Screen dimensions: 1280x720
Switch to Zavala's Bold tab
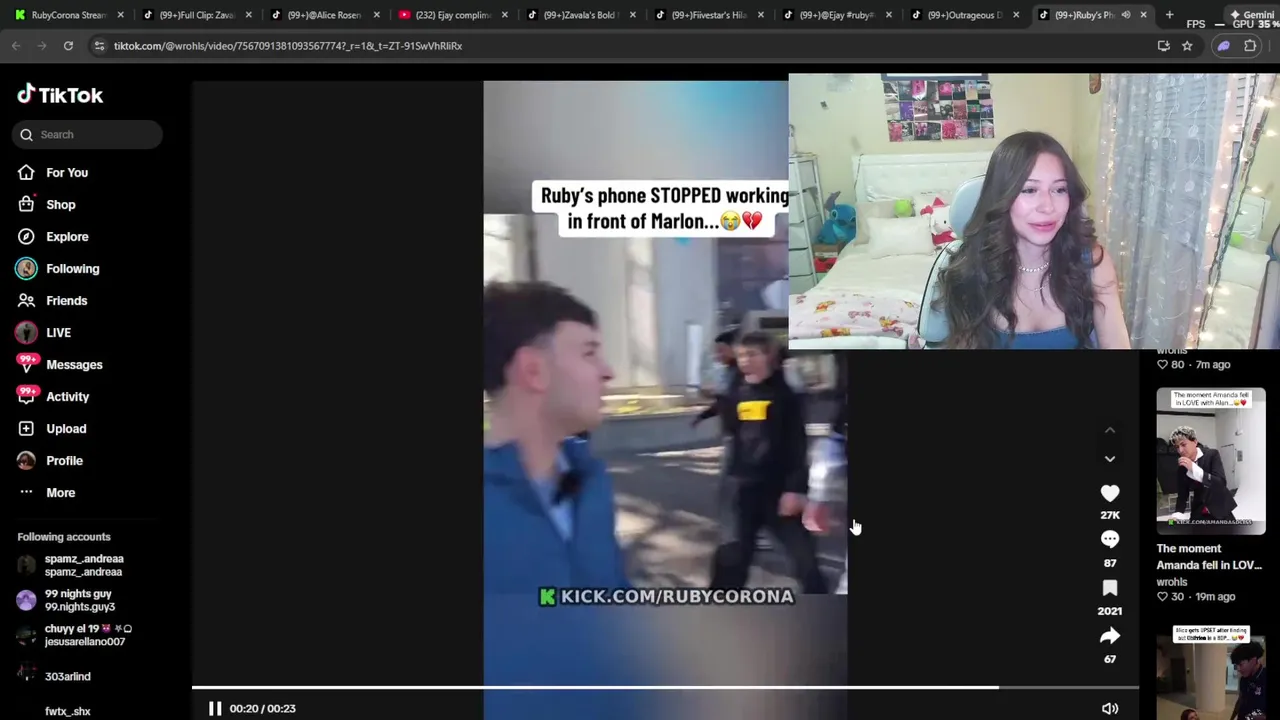[x=580, y=15]
